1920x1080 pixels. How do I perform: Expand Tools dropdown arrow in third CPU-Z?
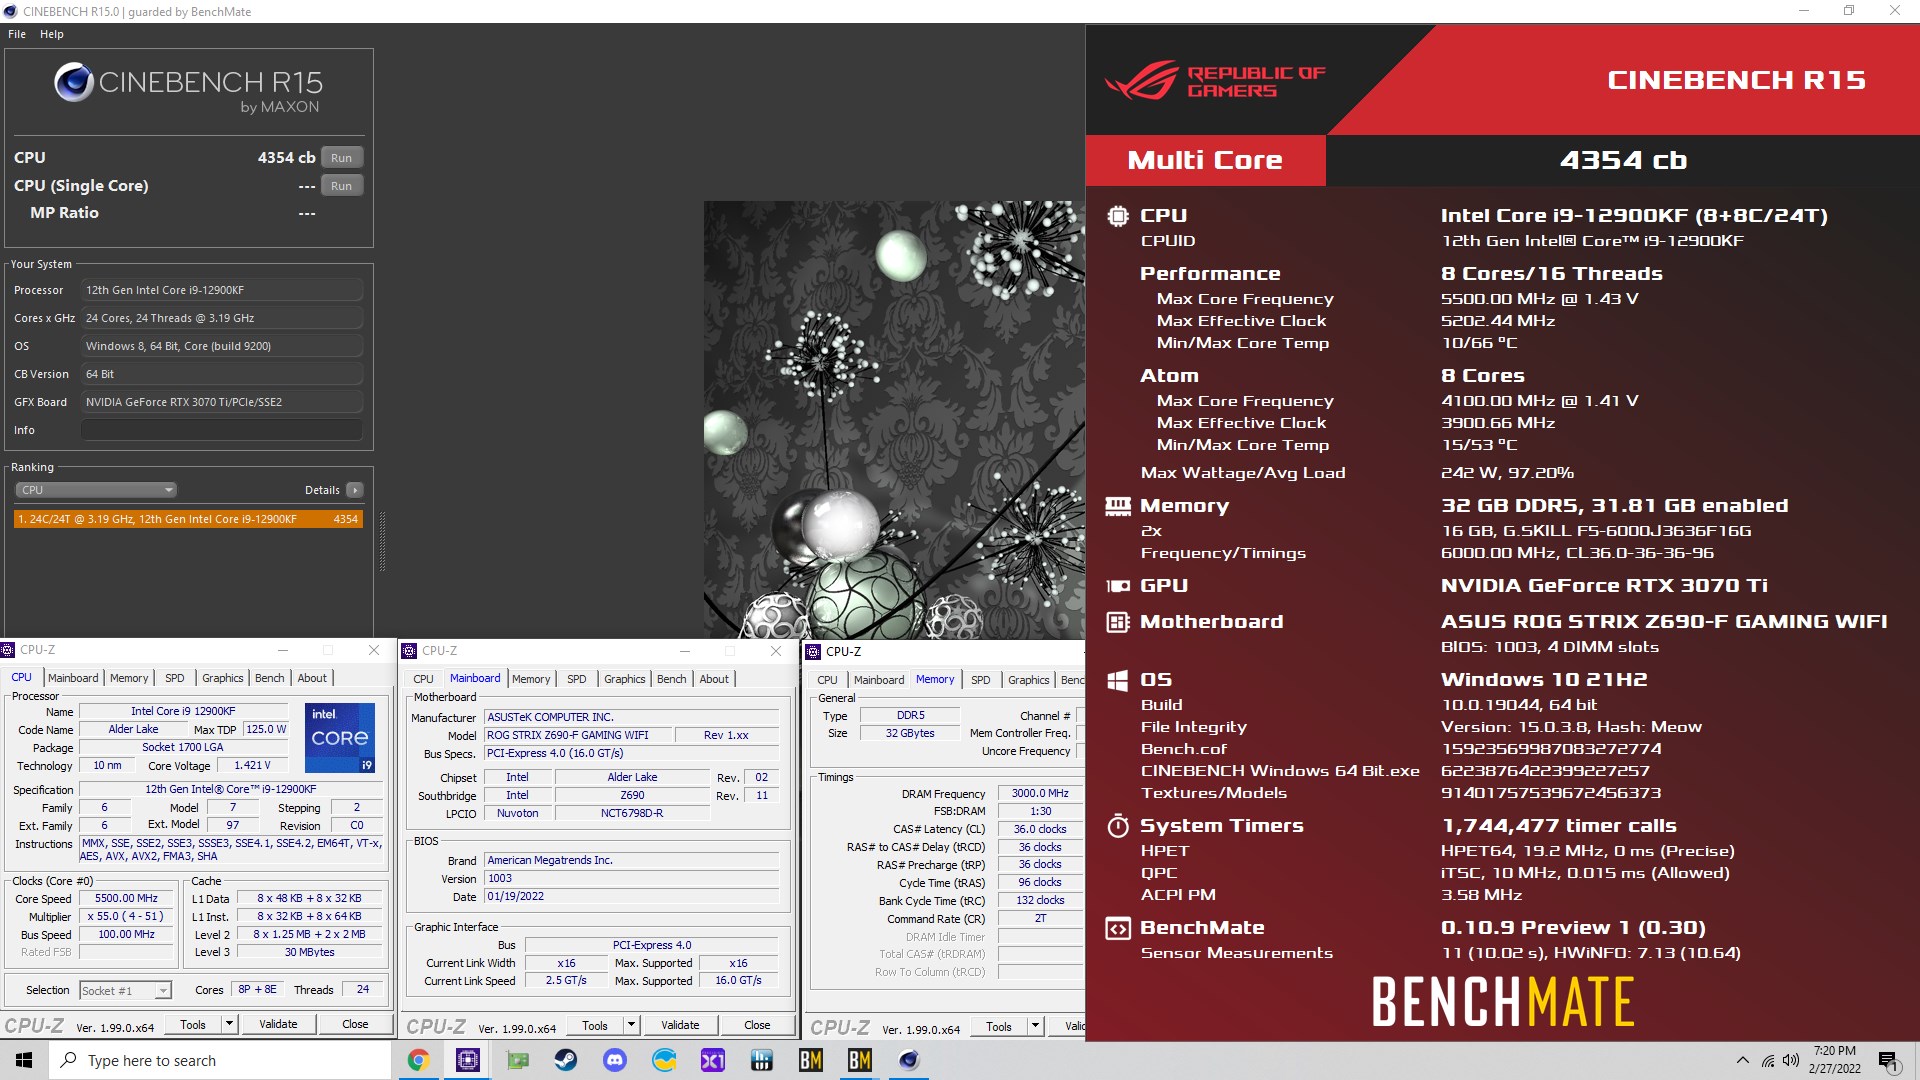tap(1035, 1027)
